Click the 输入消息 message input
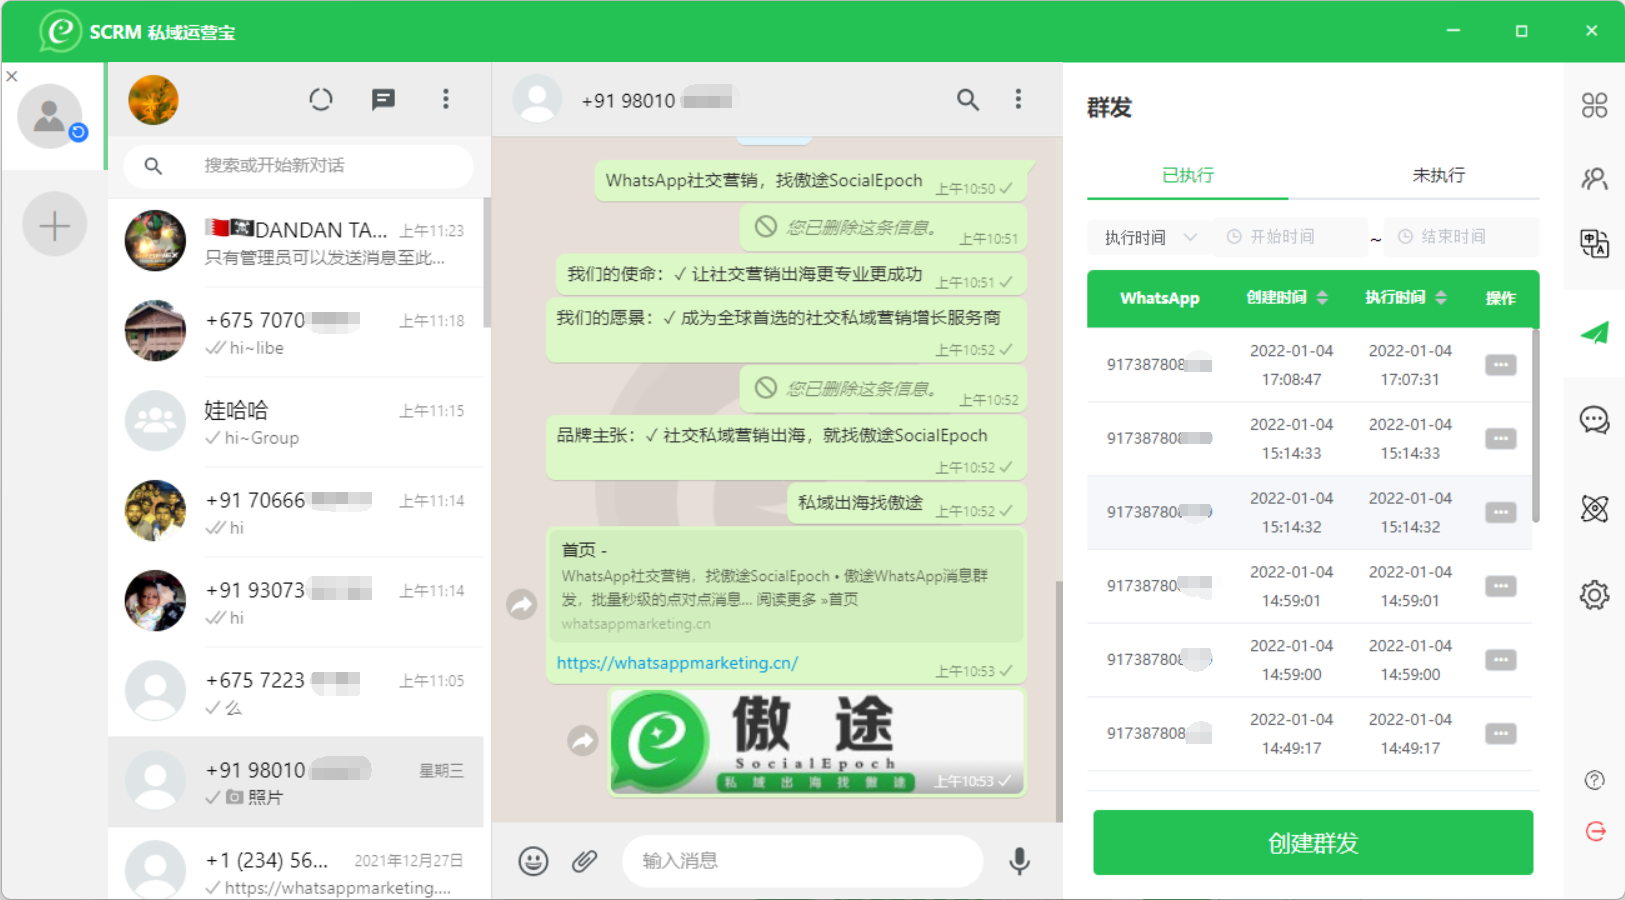This screenshot has width=1625, height=900. (x=803, y=861)
